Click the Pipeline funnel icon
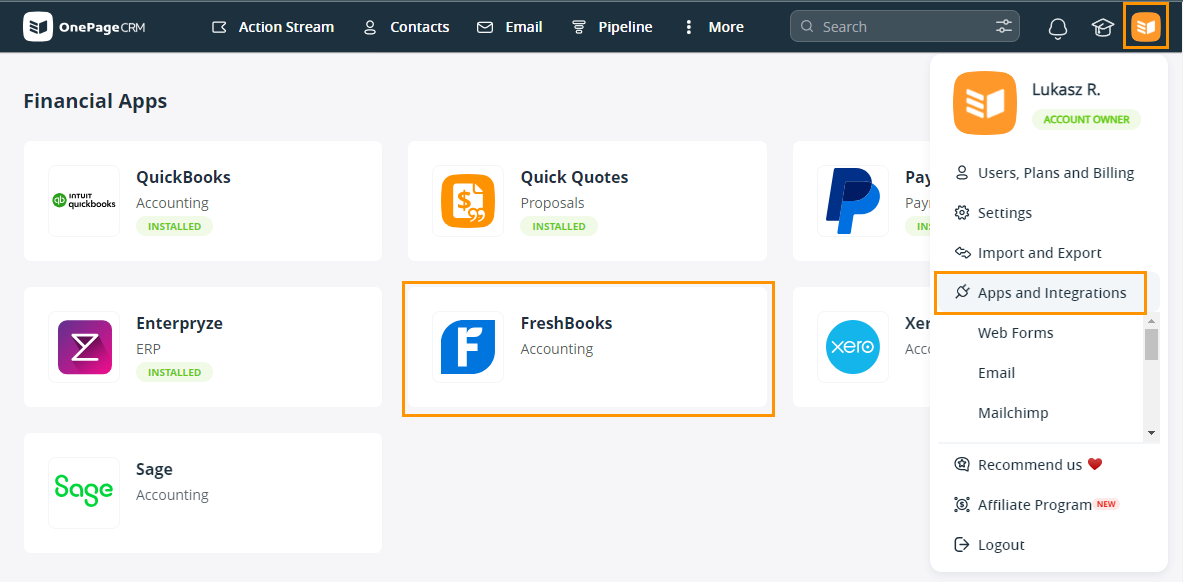This screenshot has height=582, width=1183. pos(579,27)
